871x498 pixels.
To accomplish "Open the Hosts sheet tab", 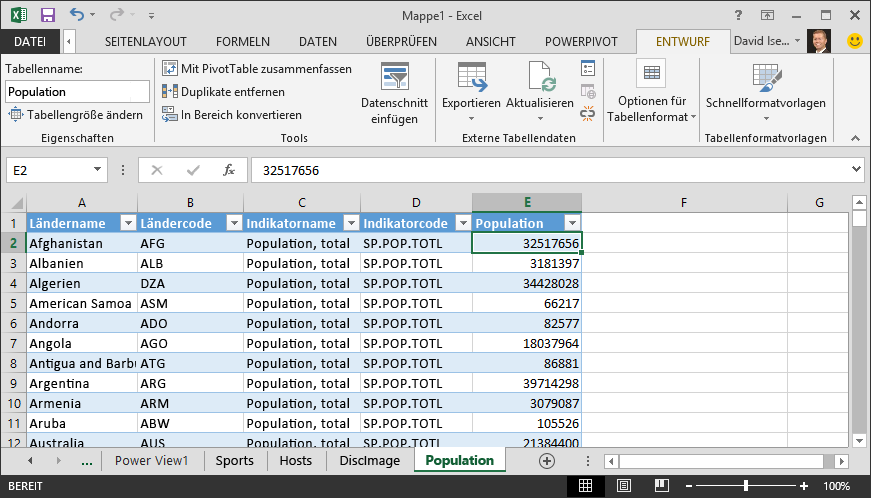I will (296, 461).
